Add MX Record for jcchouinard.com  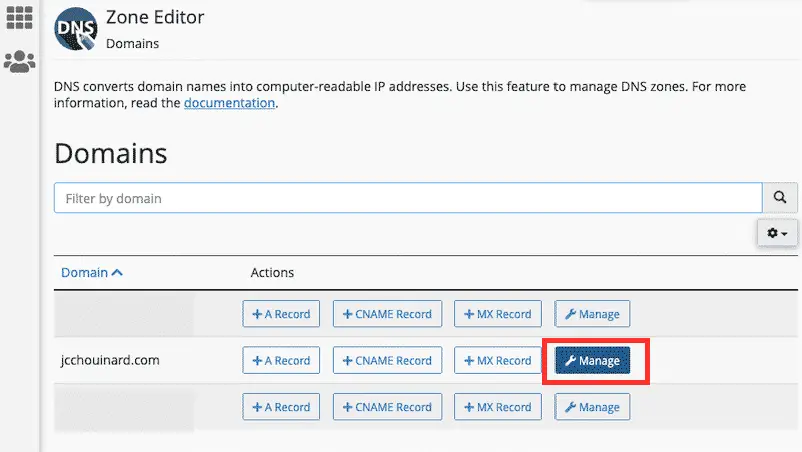coord(498,360)
